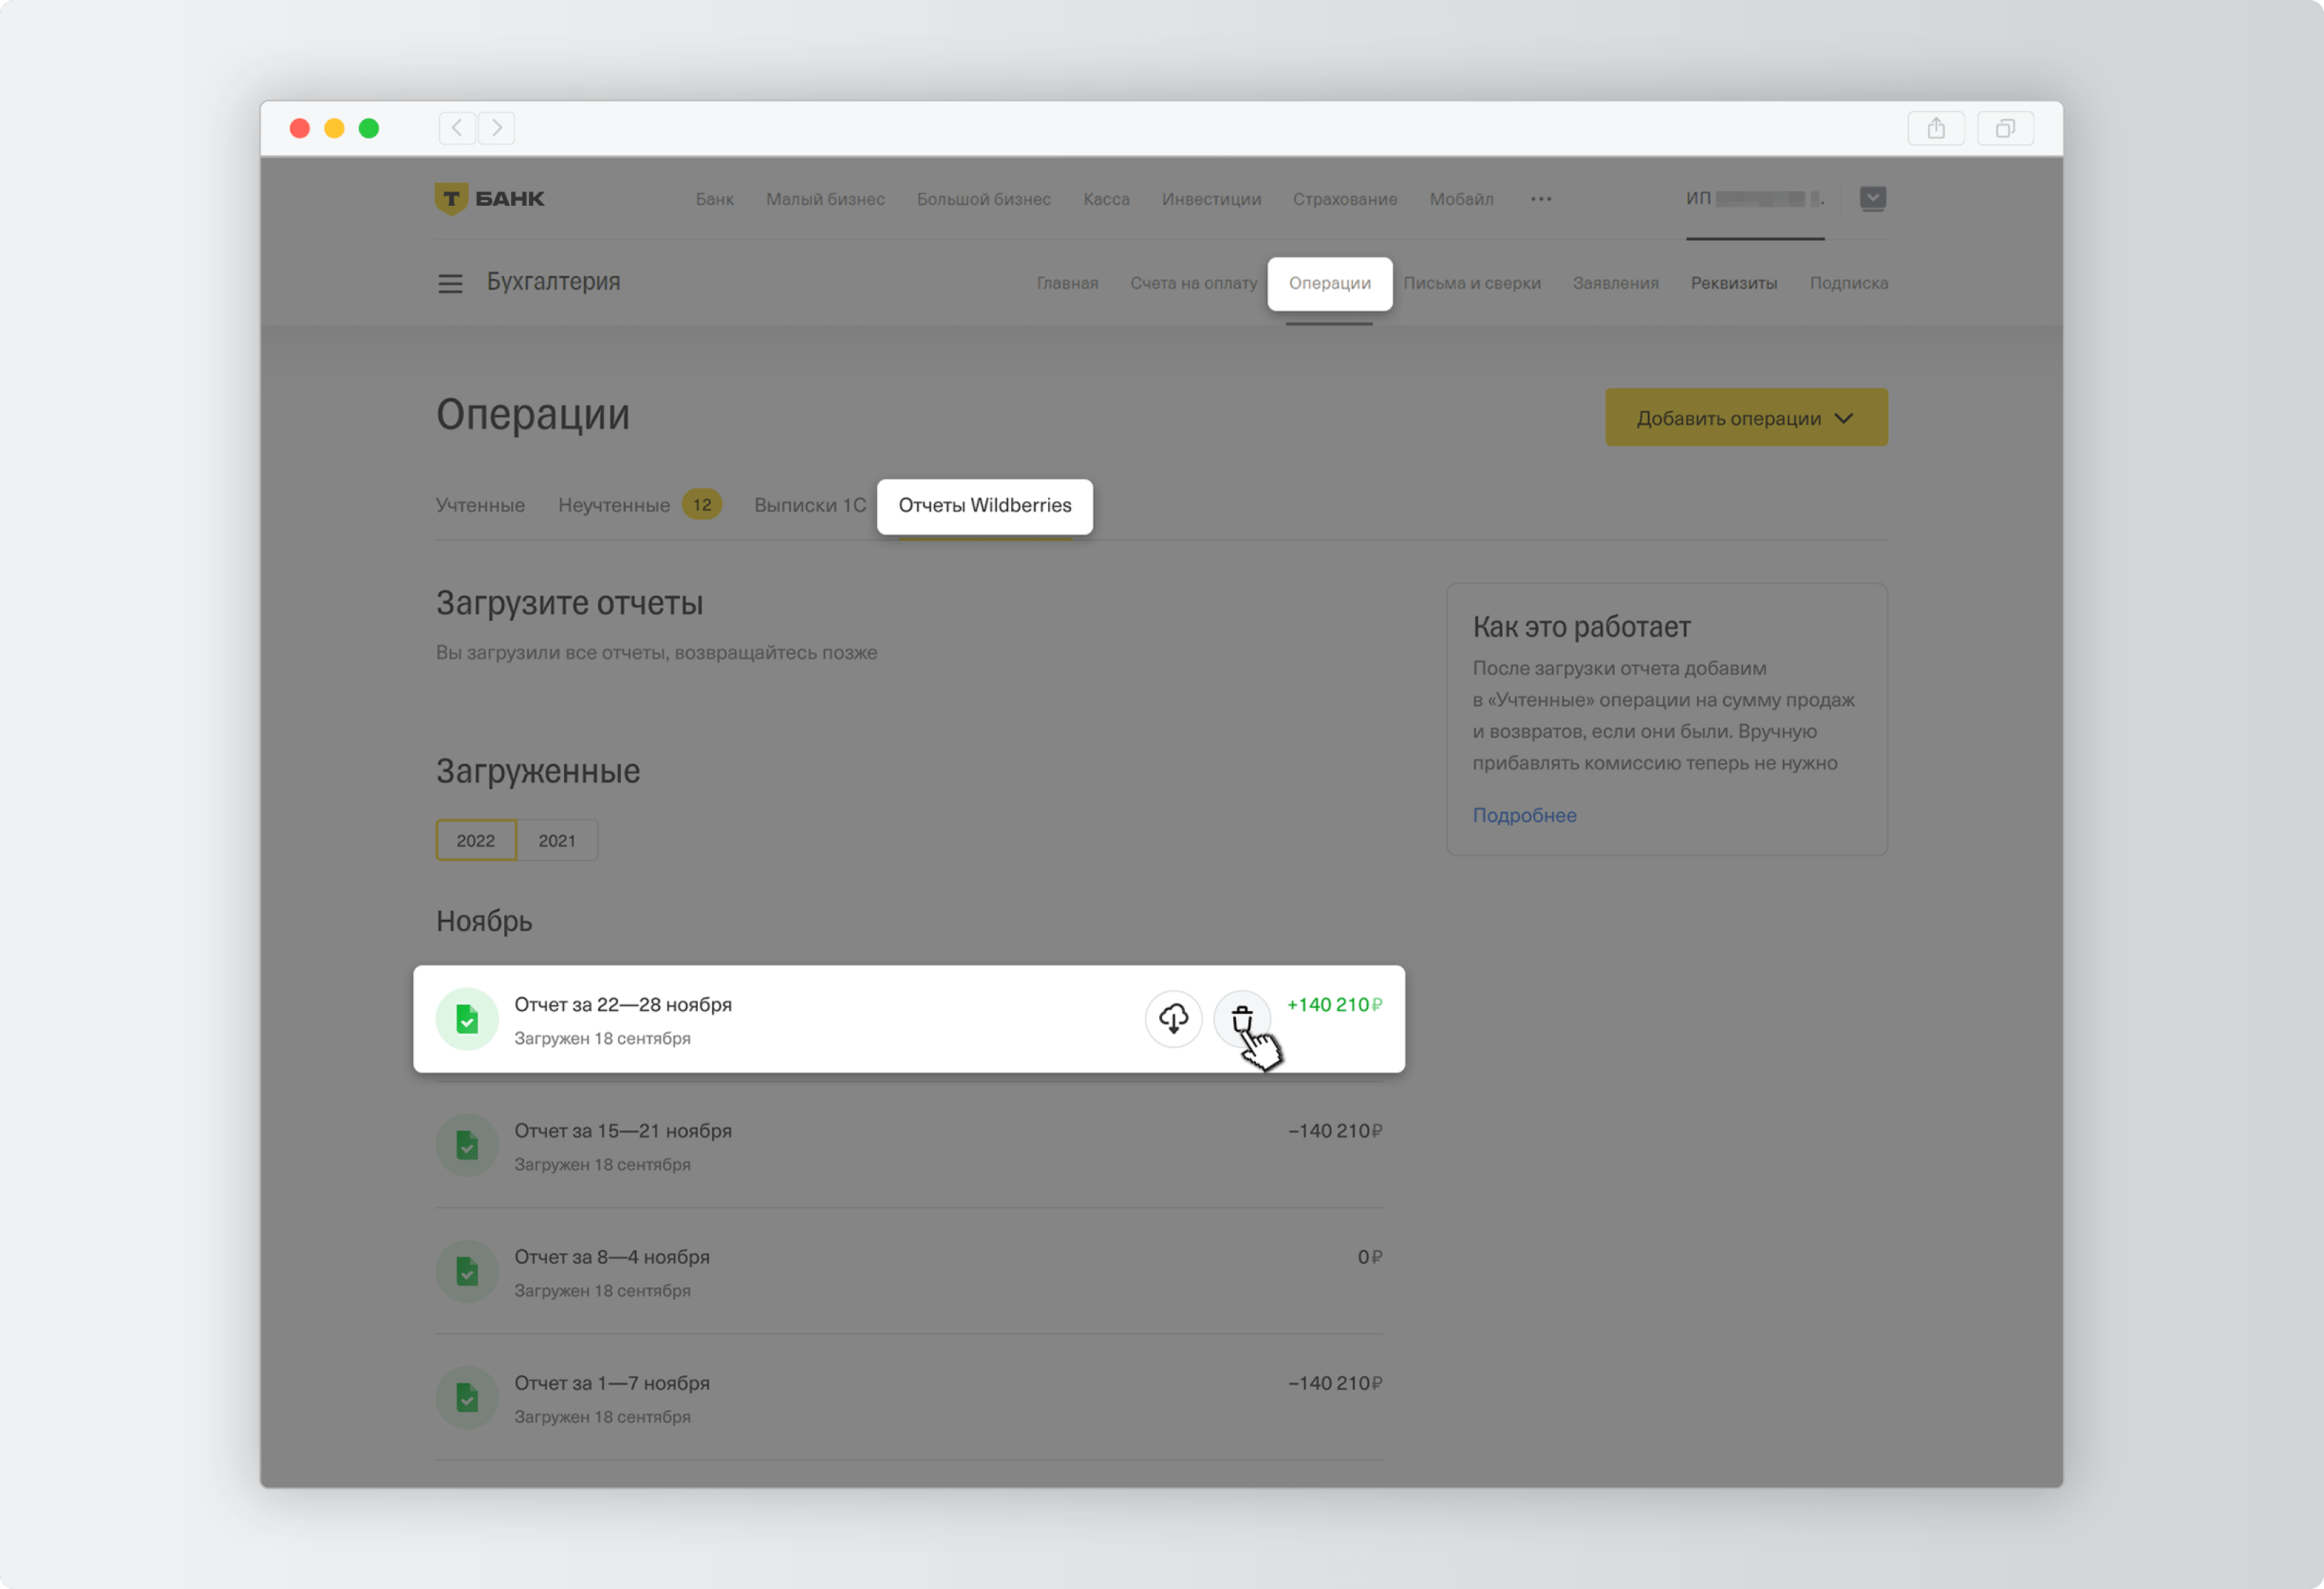Click the Мобайл navigation link
This screenshot has width=2324, height=1589.
pos(1461,199)
